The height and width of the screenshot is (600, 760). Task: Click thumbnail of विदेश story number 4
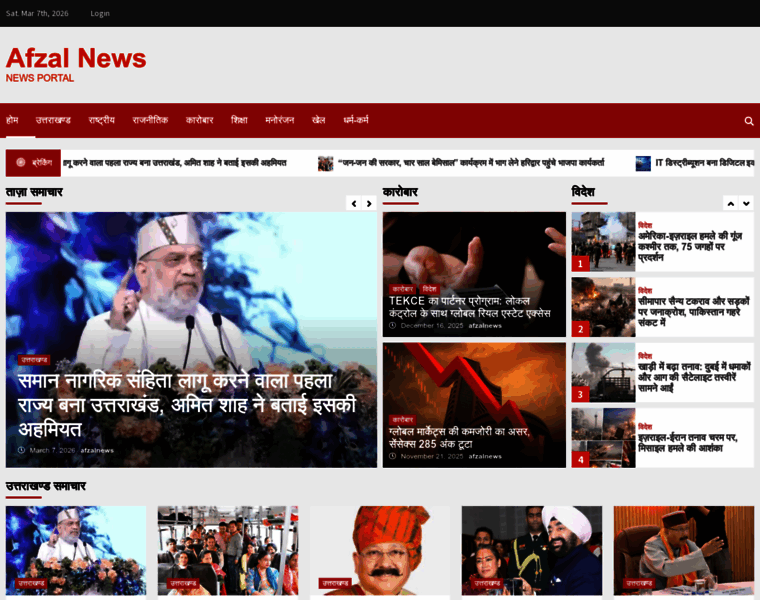tap(603, 438)
